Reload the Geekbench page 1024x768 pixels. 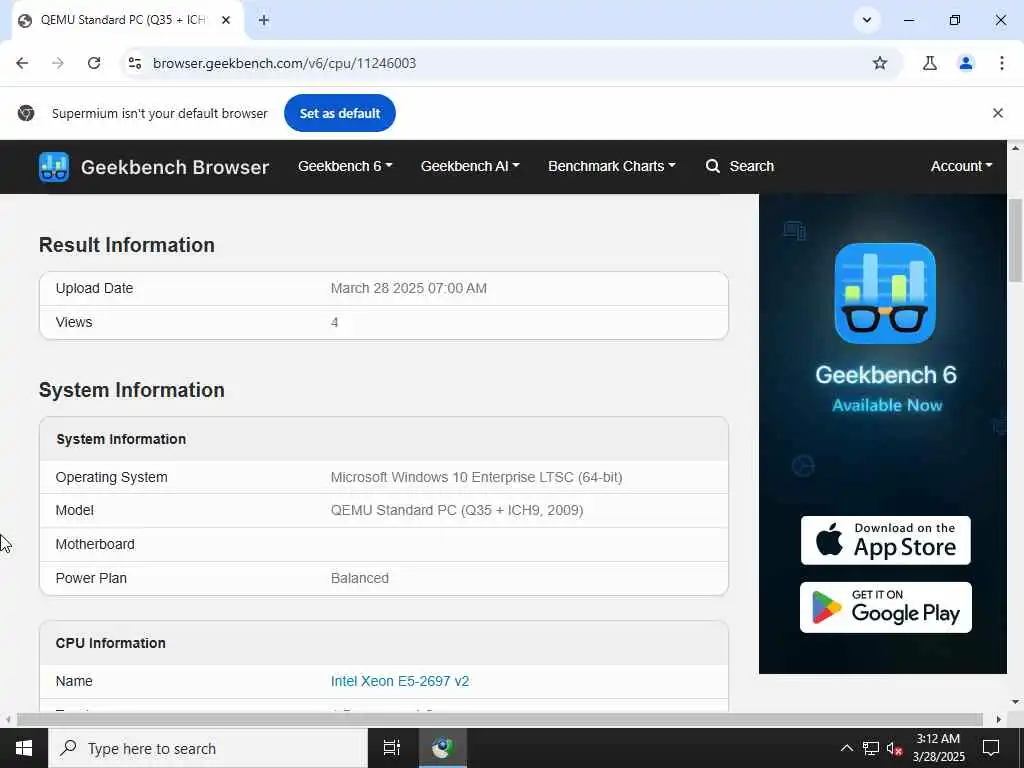coord(94,63)
